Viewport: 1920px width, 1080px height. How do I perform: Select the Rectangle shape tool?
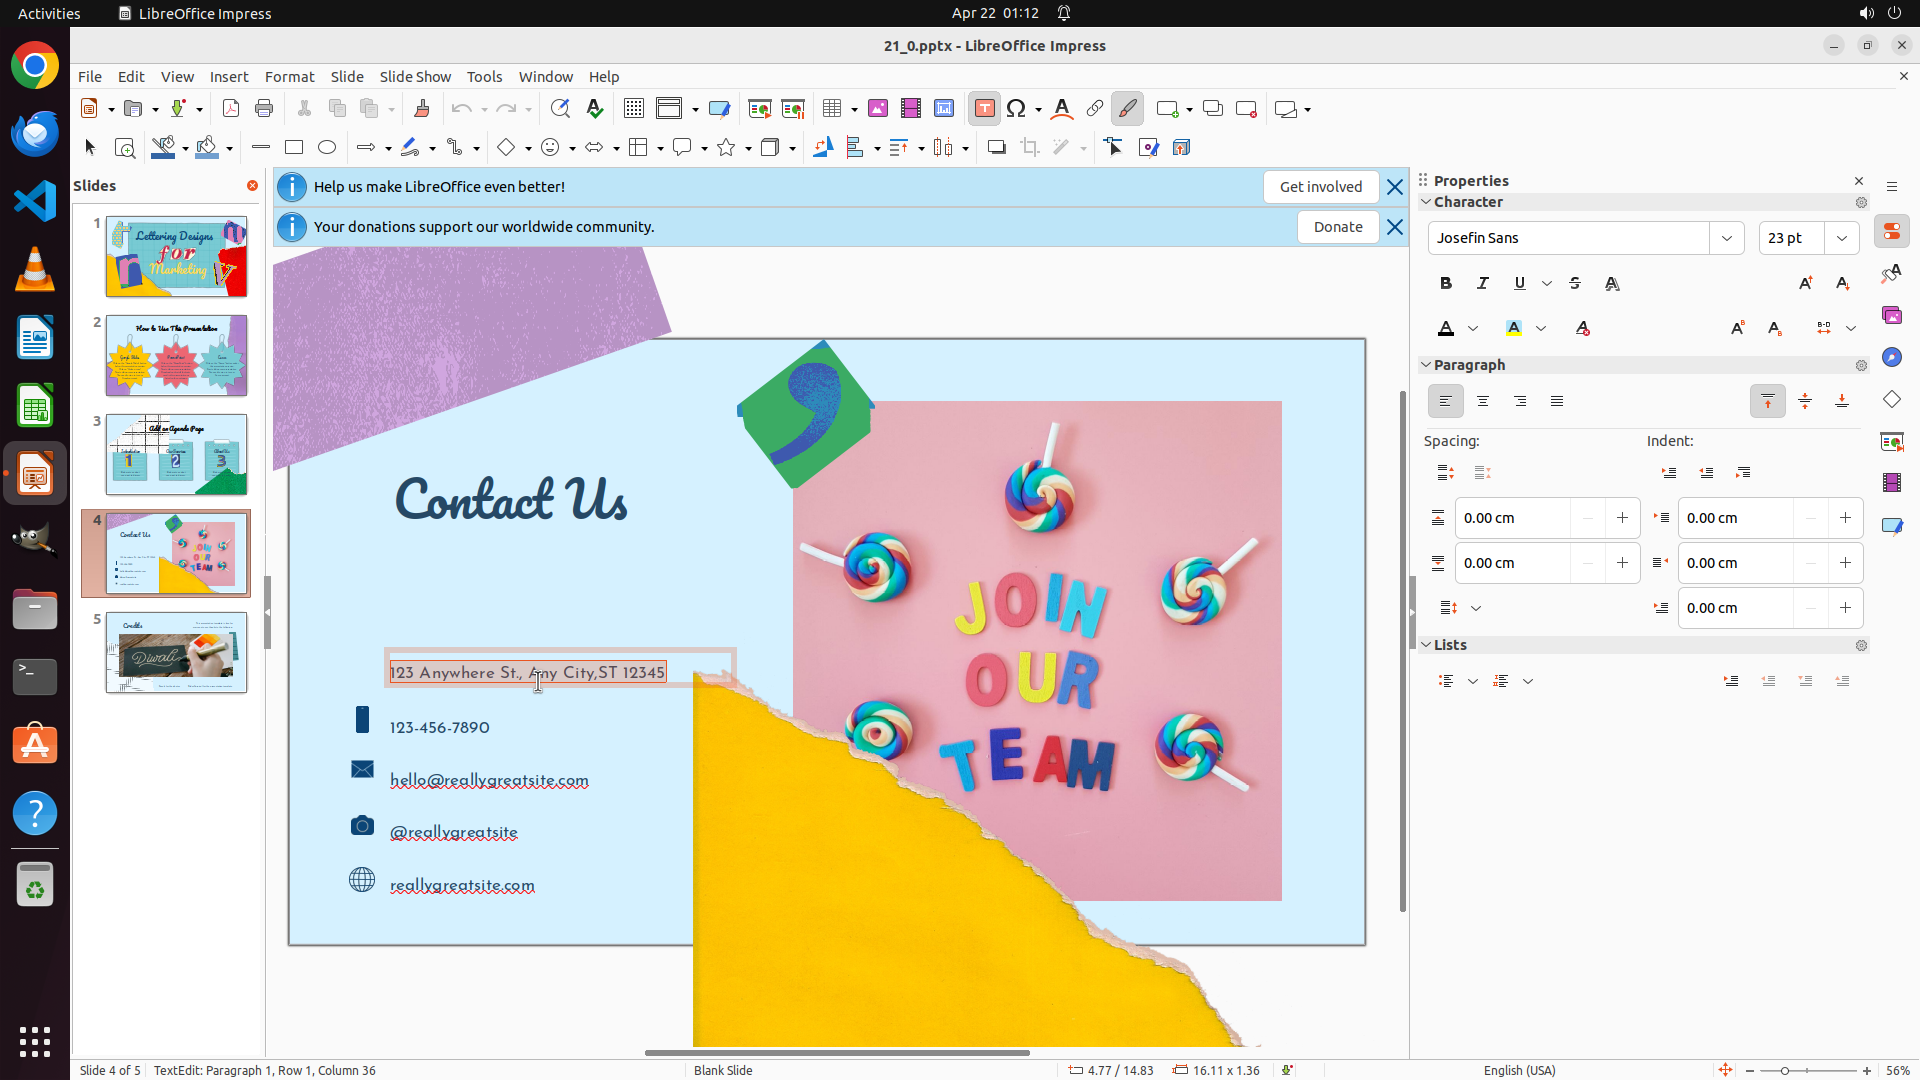[294, 148]
